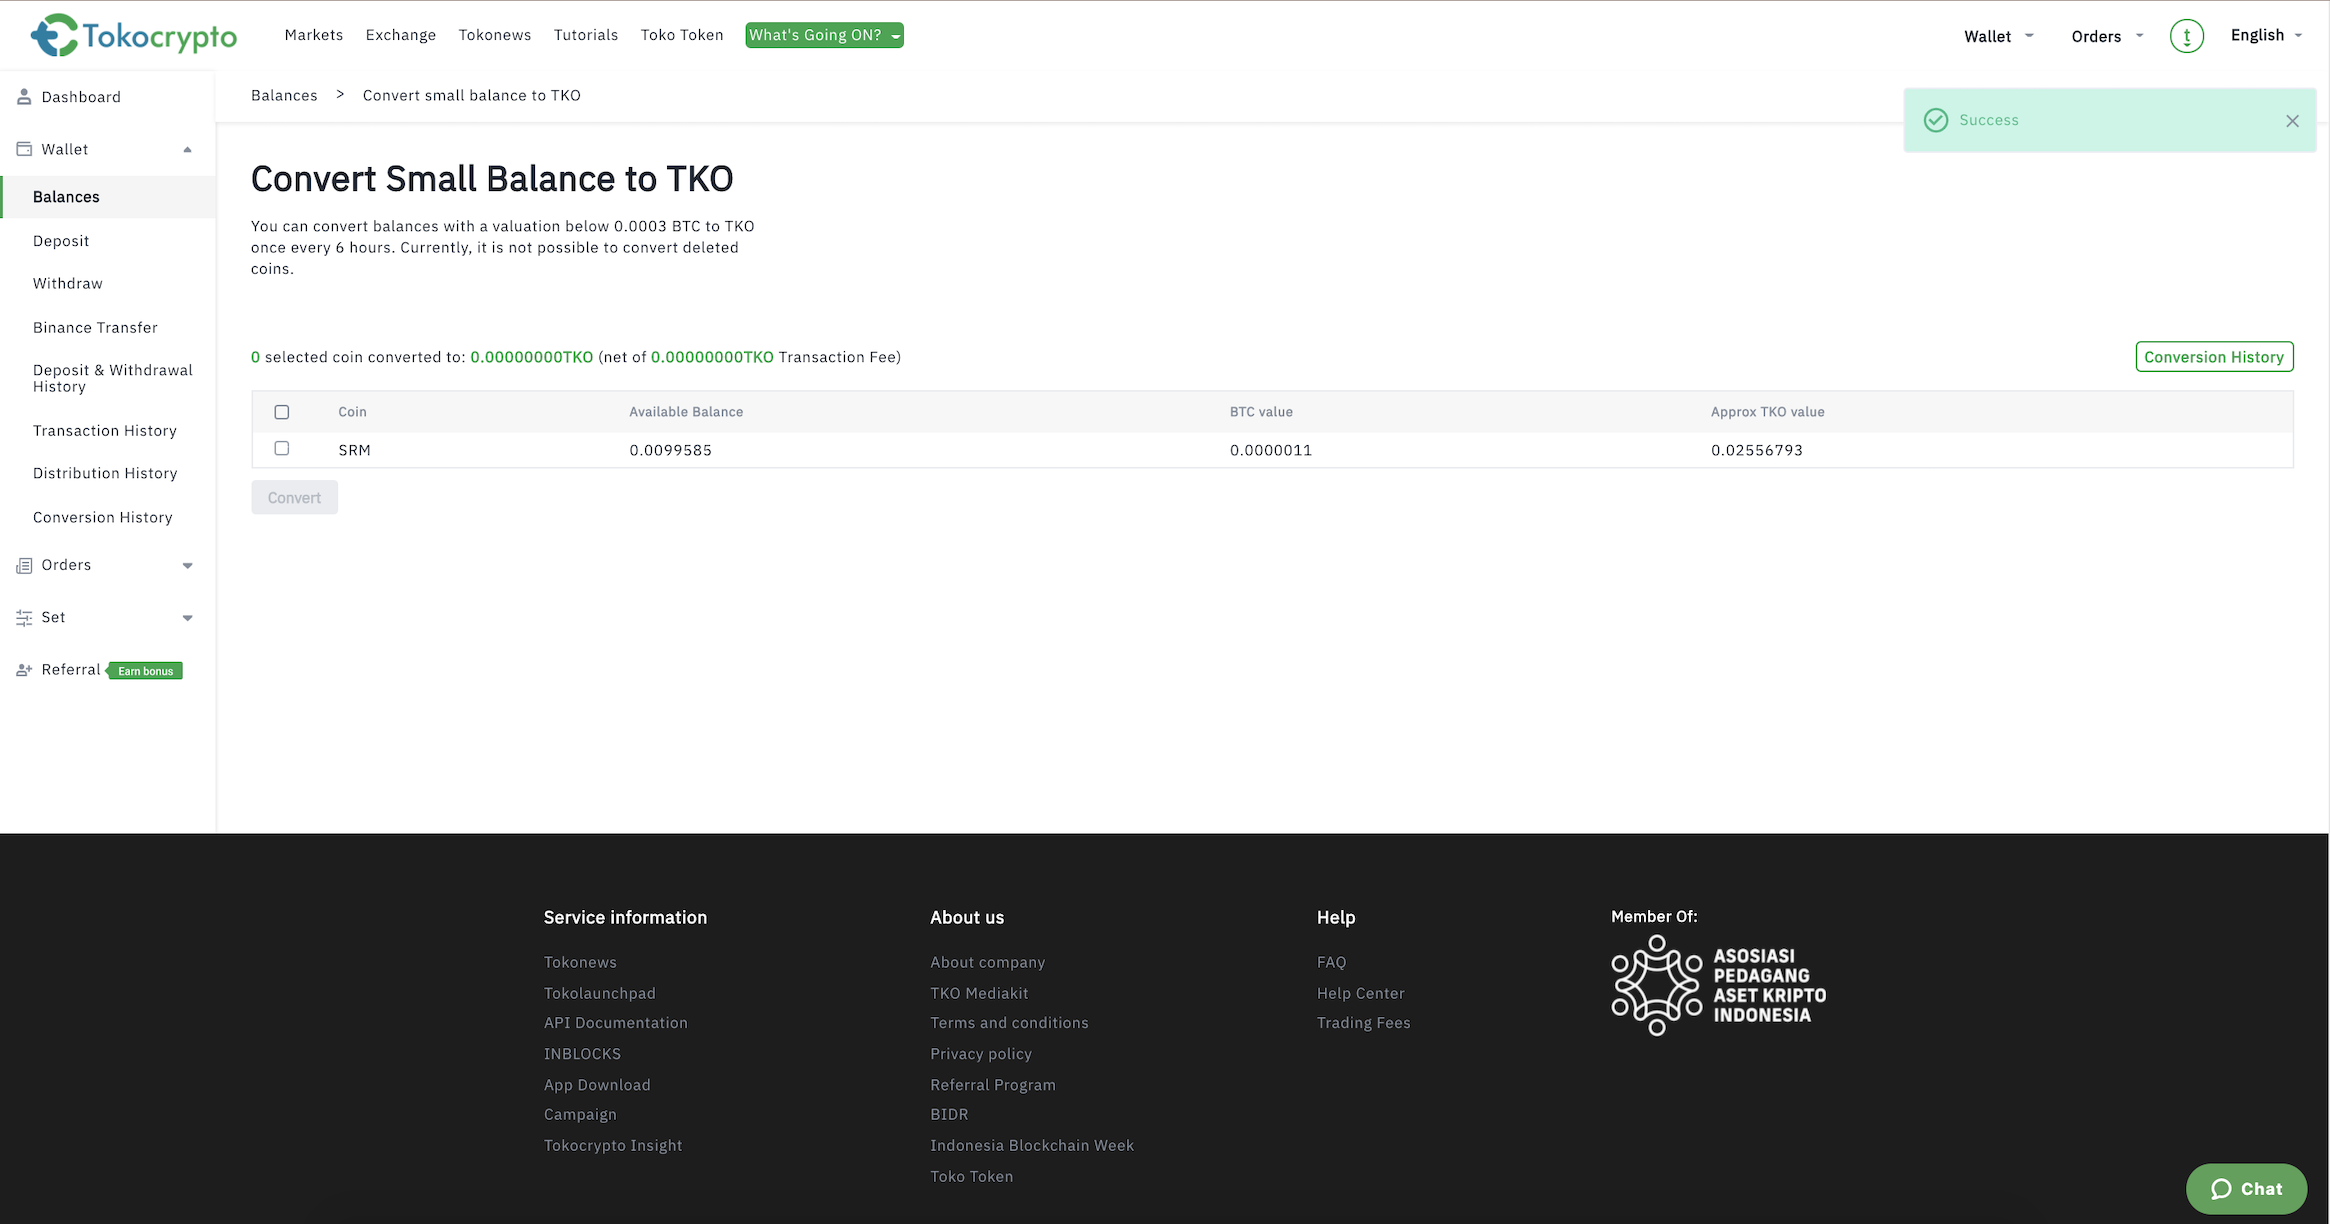Open TKO Mediakit footer link
This screenshot has height=1224, width=2330.
click(979, 993)
